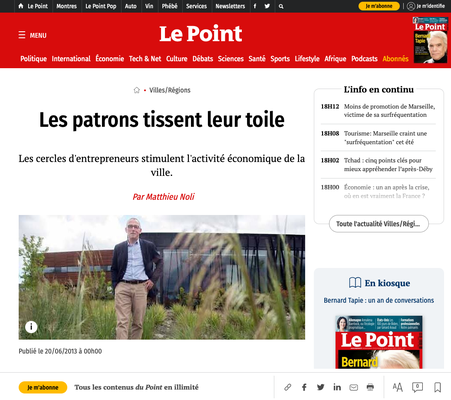Image resolution: width=451 pixels, height=400 pixels.
Task: Open author link Par Matthieu Noli
Action: click(163, 197)
